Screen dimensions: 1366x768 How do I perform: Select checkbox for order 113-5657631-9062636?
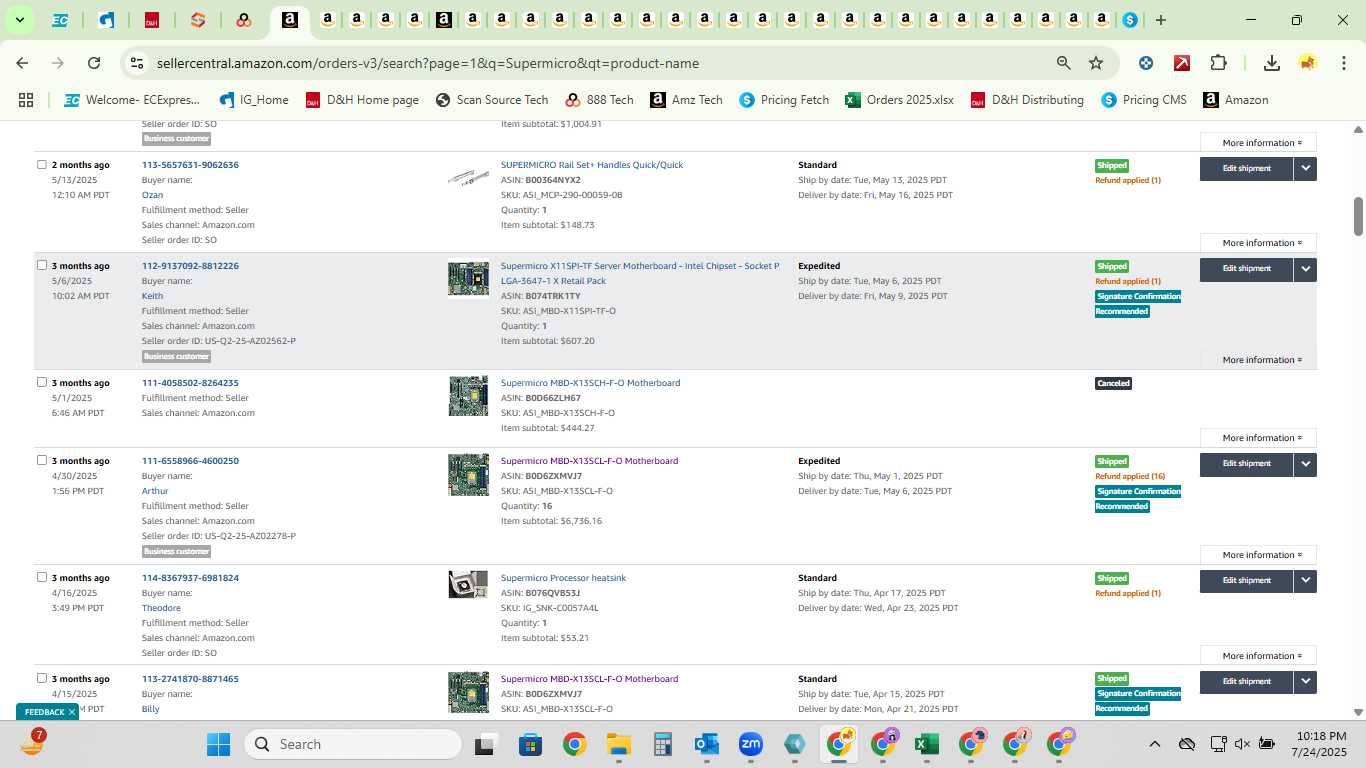[x=42, y=165]
